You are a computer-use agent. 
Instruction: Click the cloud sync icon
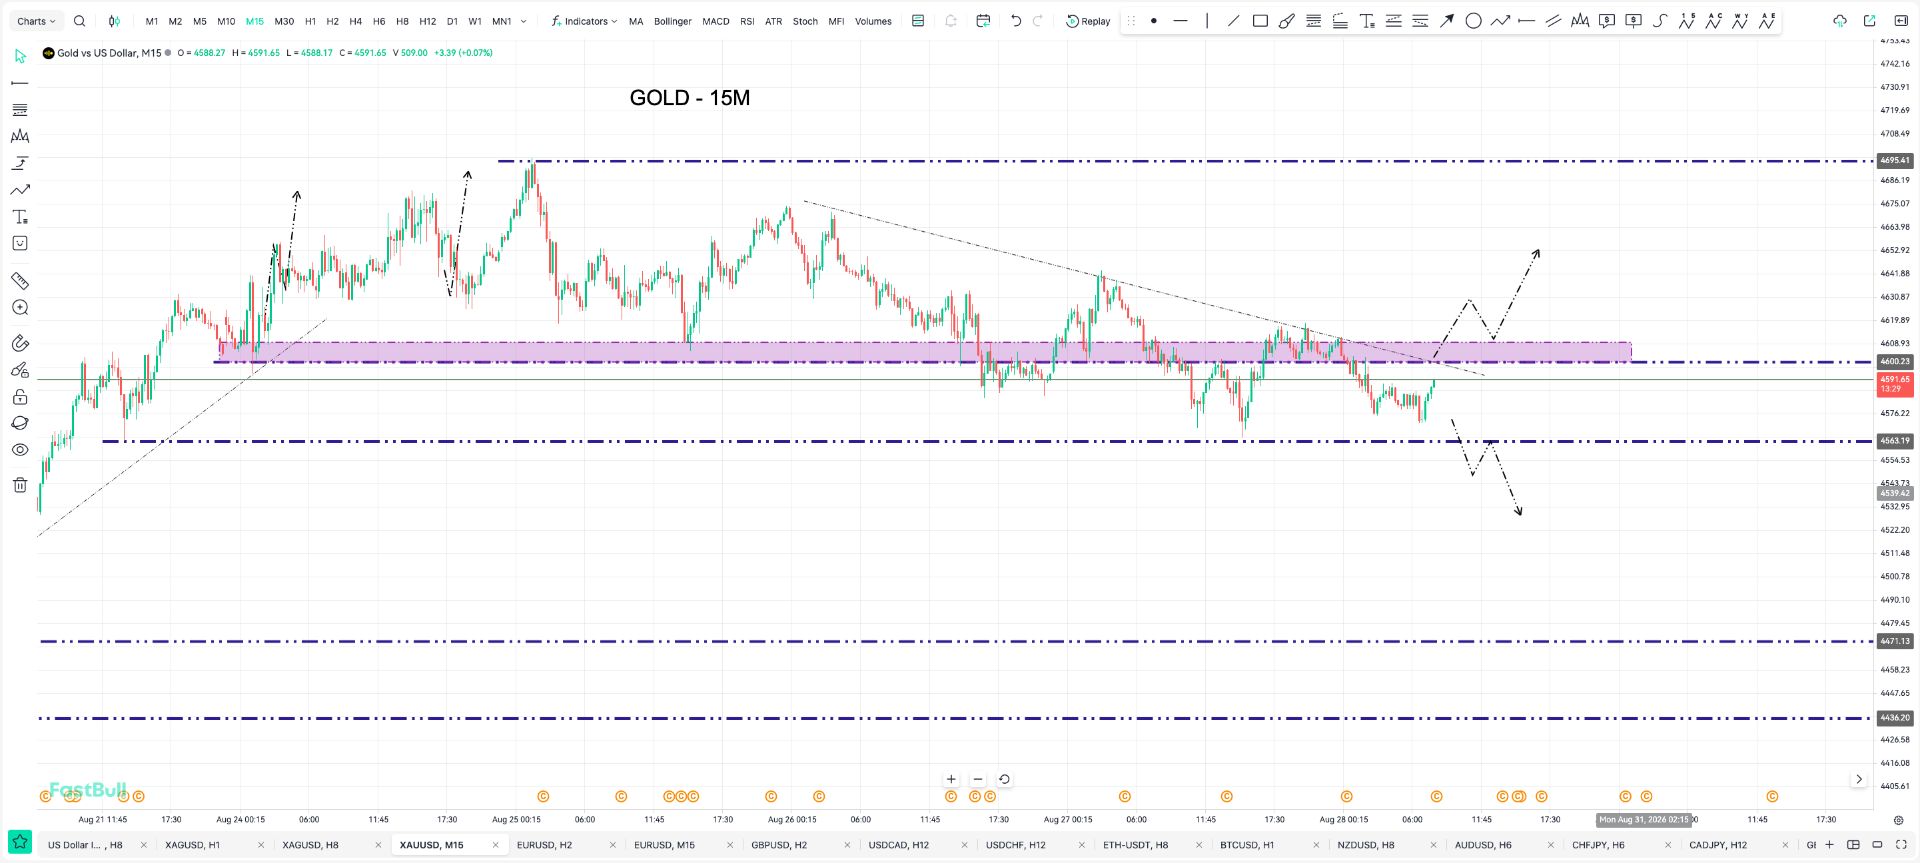tap(1839, 21)
